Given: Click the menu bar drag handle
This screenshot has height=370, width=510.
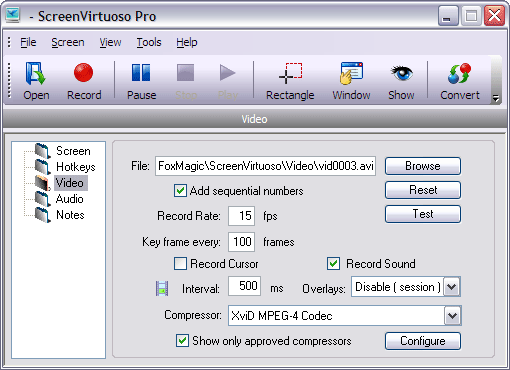Looking at the screenshot, I should pyautogui.click(x=9, y=42).
